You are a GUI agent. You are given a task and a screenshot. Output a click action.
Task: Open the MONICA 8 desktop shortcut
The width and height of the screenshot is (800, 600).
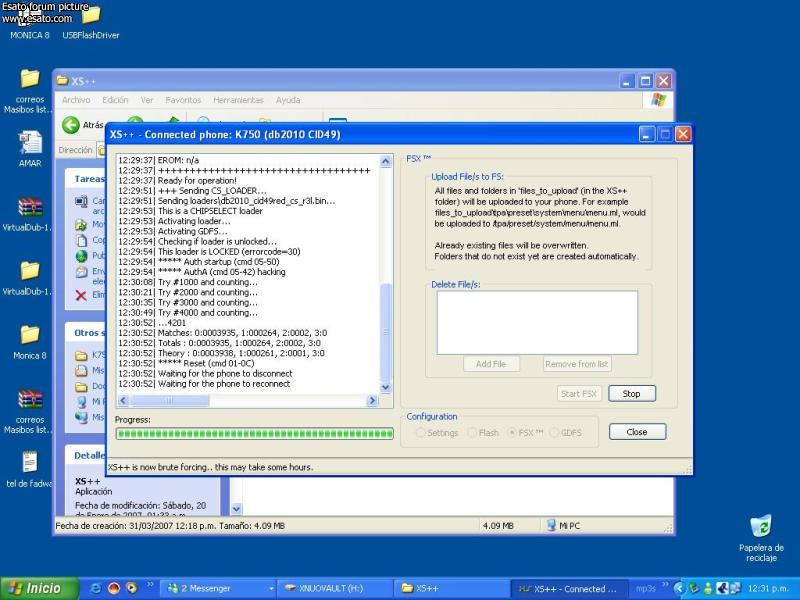pyautogui.click(x=29, y=15)
